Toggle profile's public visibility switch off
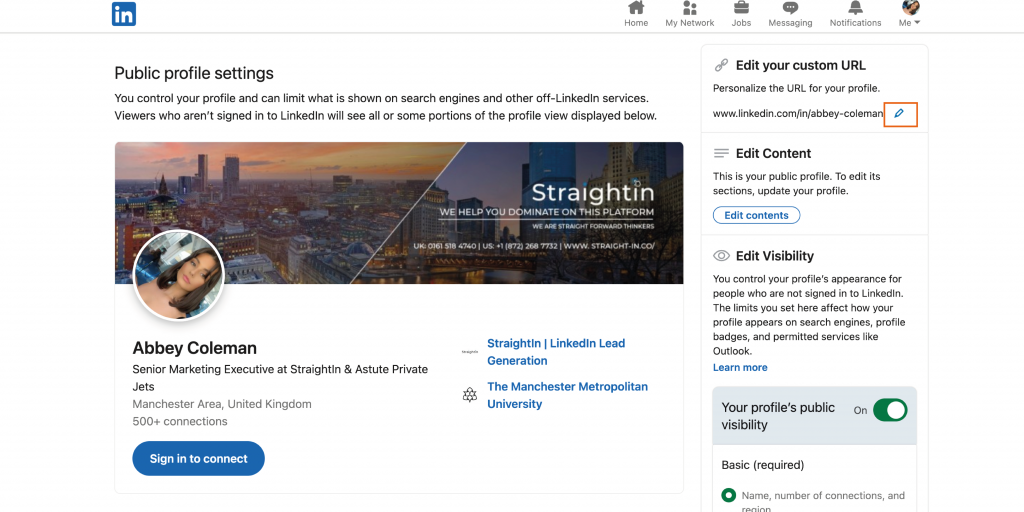The width and height of the screenshot is (1024, 512). (x=890, y=410)
